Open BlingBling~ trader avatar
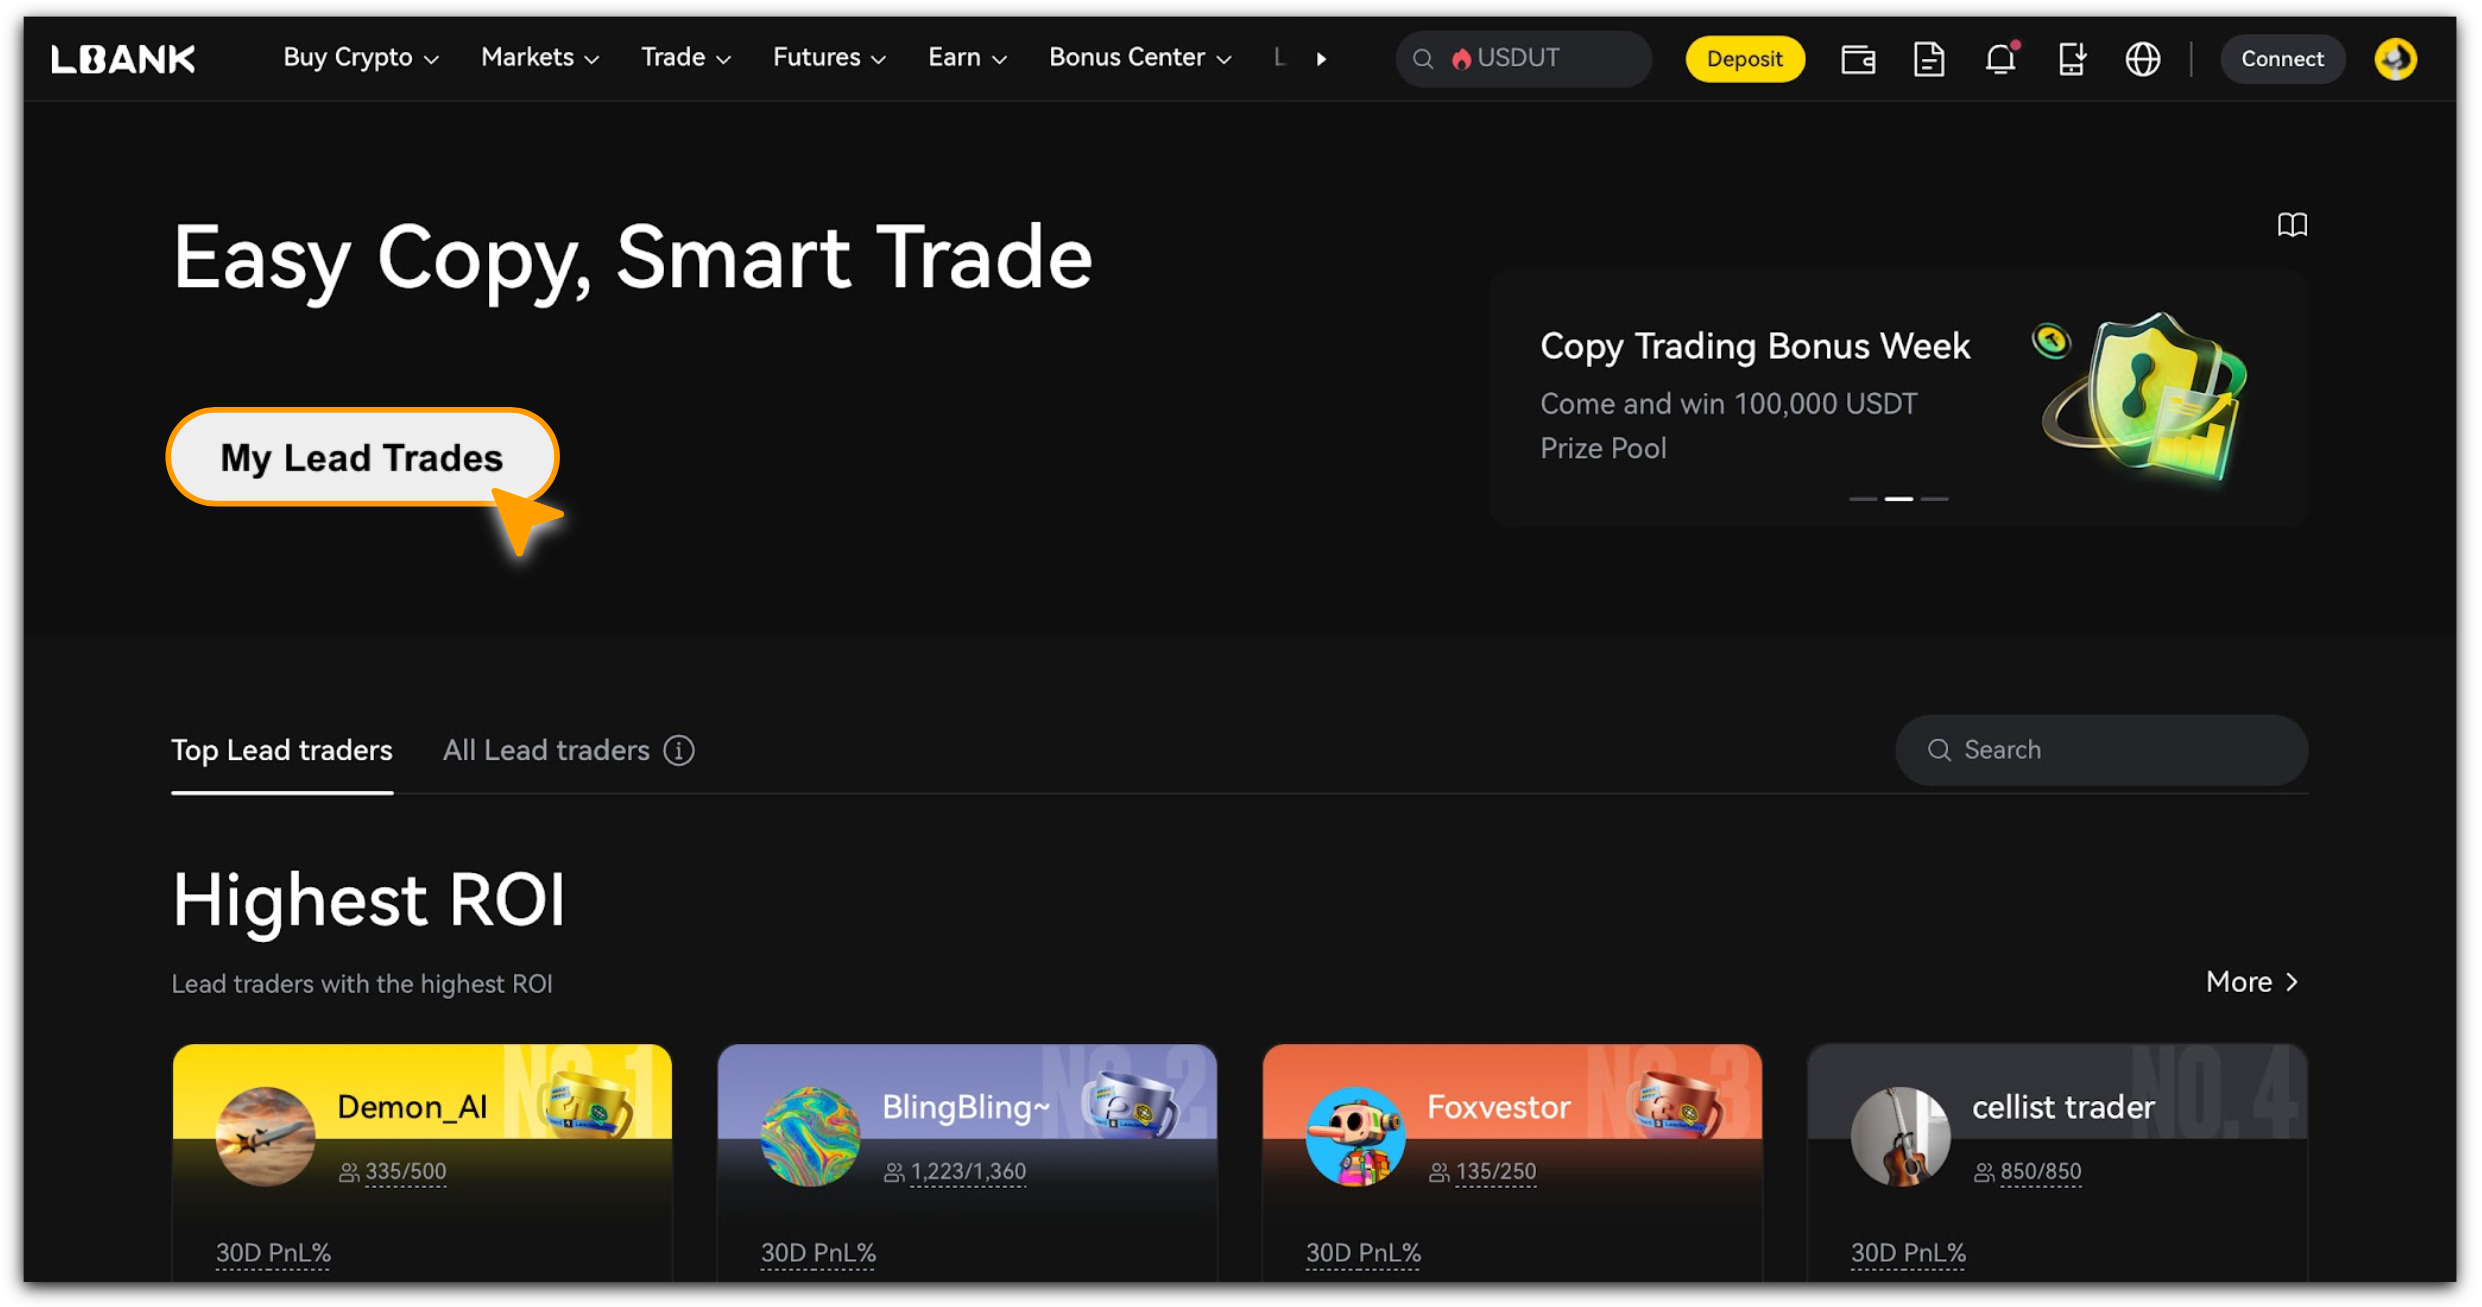This screenshot has width=2482, height=1307. point(810,1137)
